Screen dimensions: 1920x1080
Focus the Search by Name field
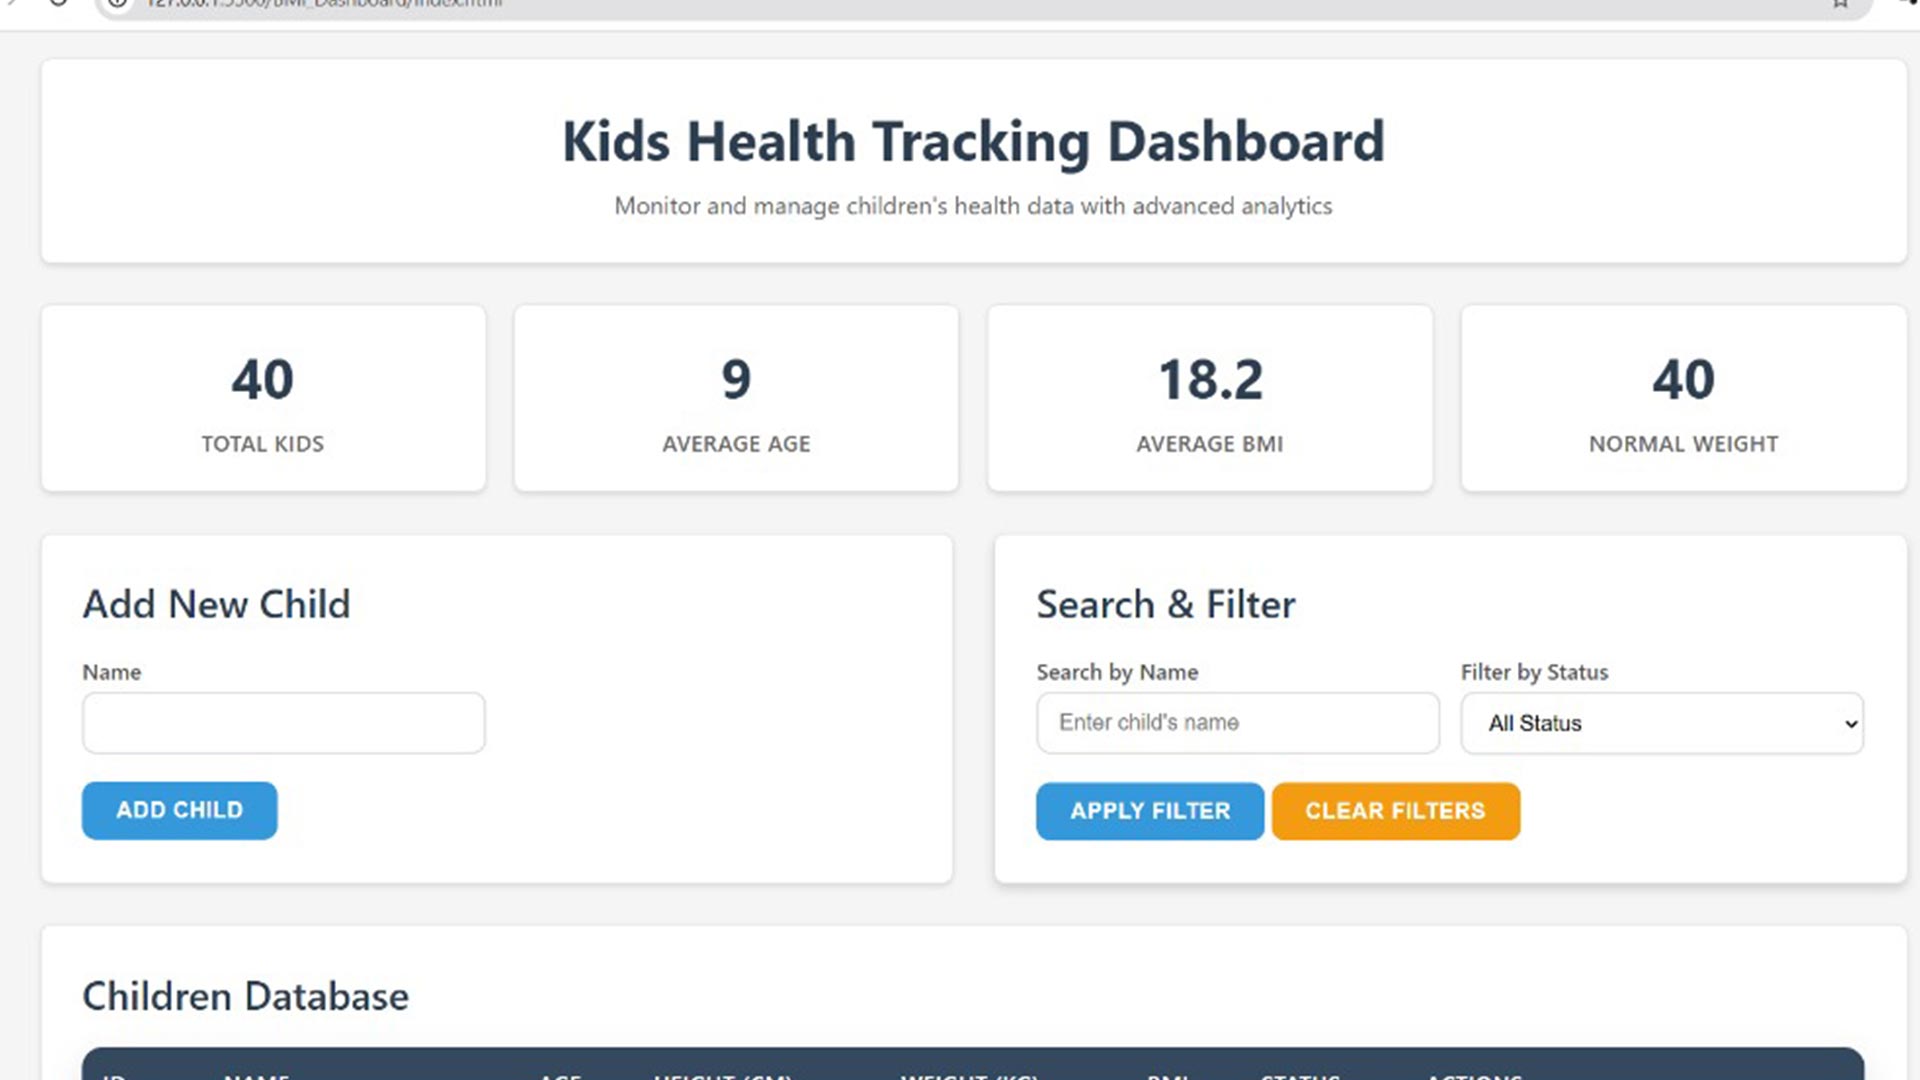click(1238, 723)
